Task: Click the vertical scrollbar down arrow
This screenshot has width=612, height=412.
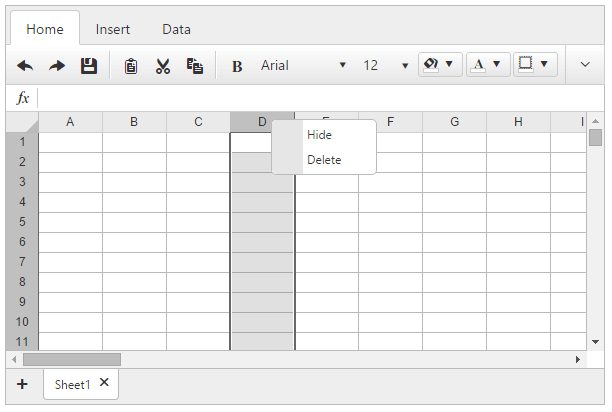Action: 595,342
